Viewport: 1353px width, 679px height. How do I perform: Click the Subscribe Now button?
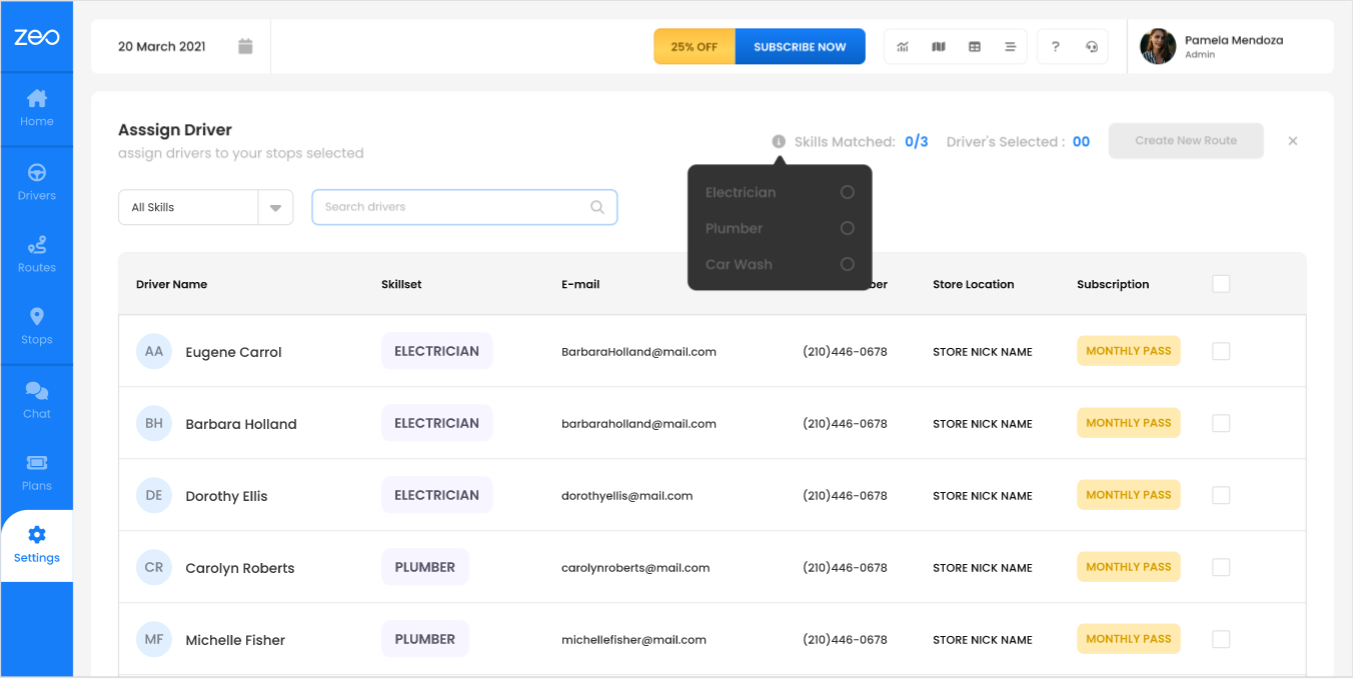799,47
